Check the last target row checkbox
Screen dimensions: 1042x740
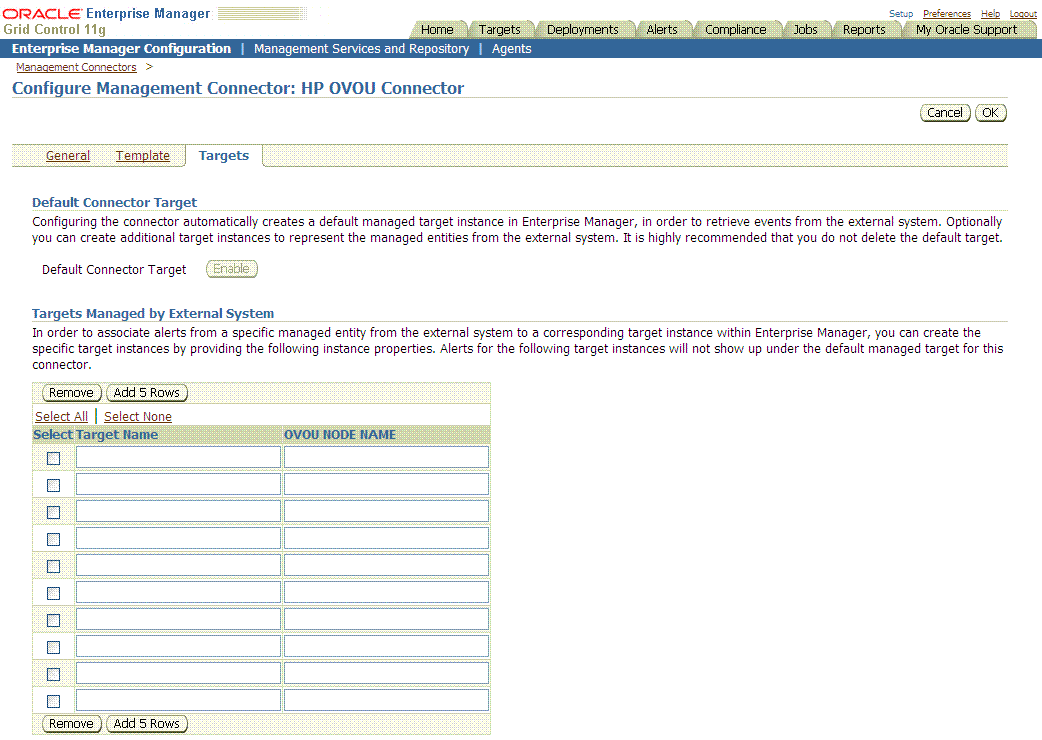click(53, 700)
